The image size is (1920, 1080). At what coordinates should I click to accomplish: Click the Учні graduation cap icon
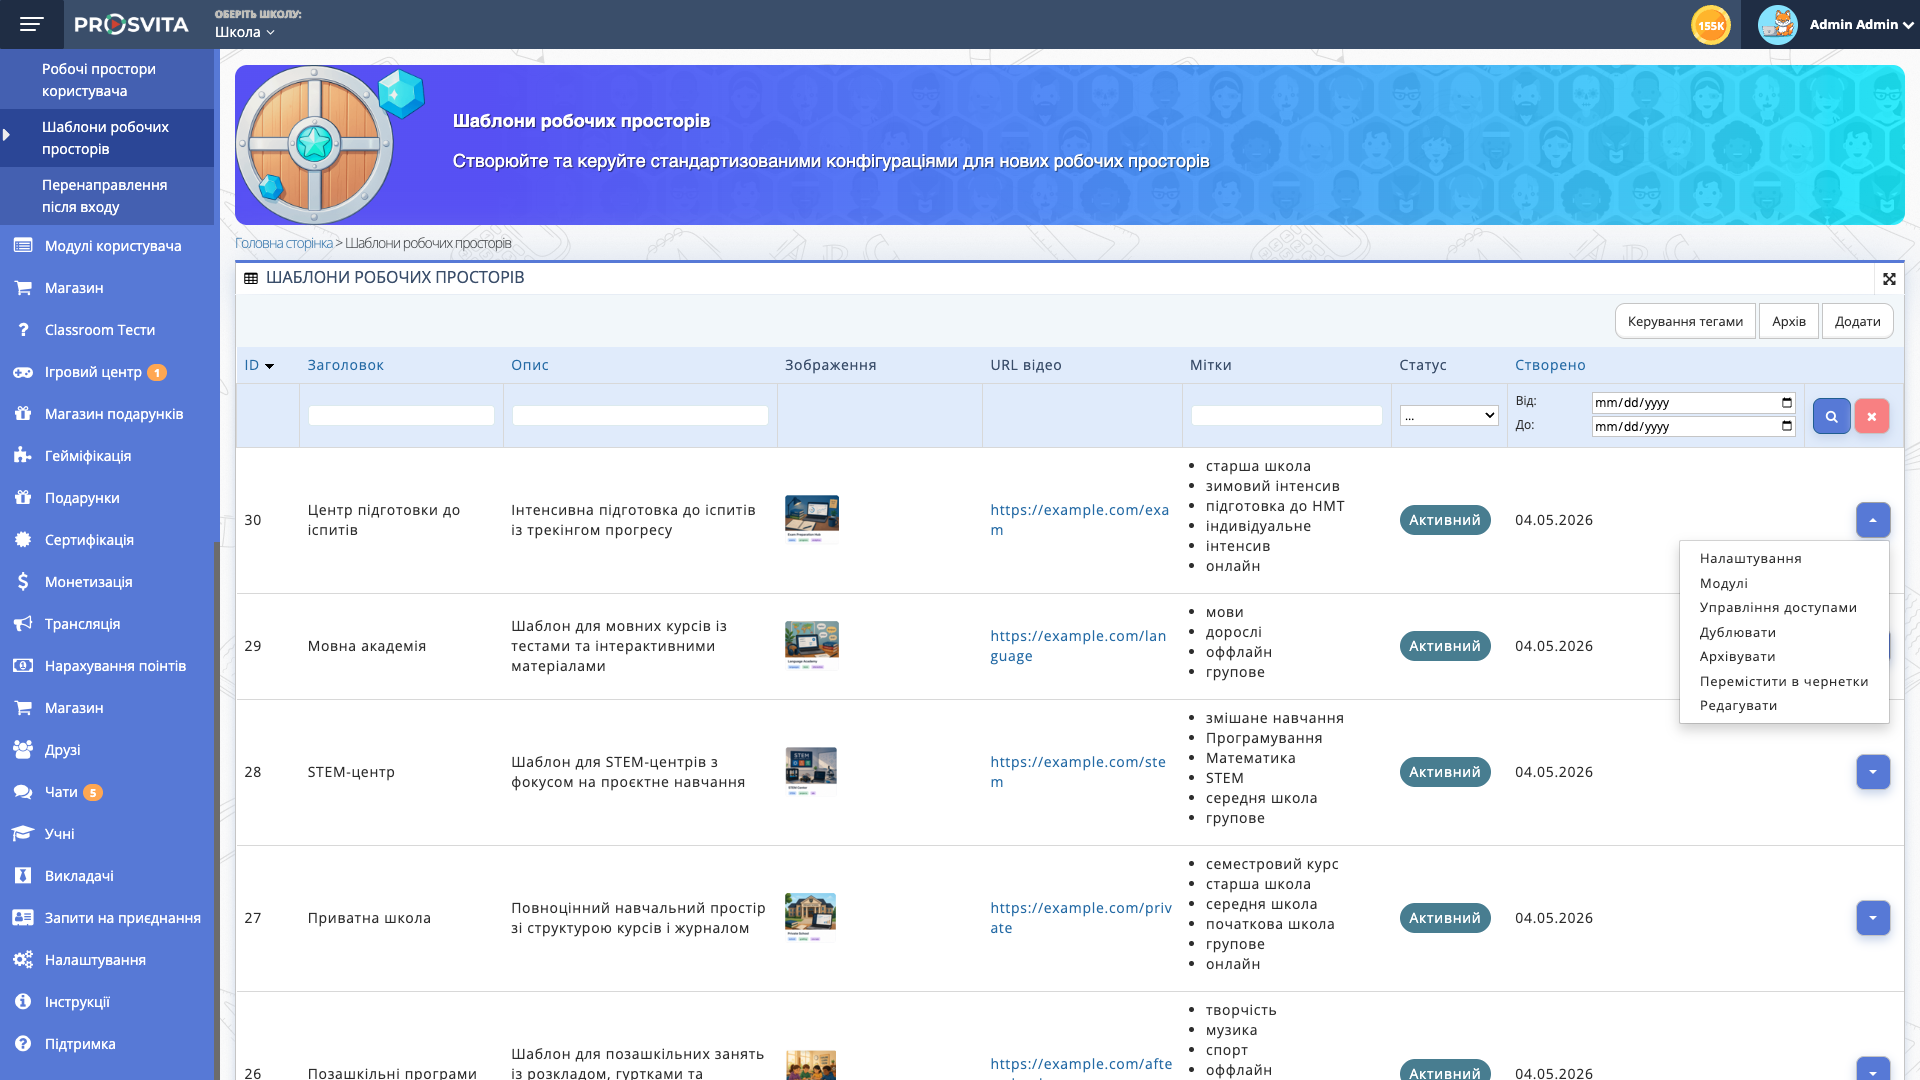point(23,834)
